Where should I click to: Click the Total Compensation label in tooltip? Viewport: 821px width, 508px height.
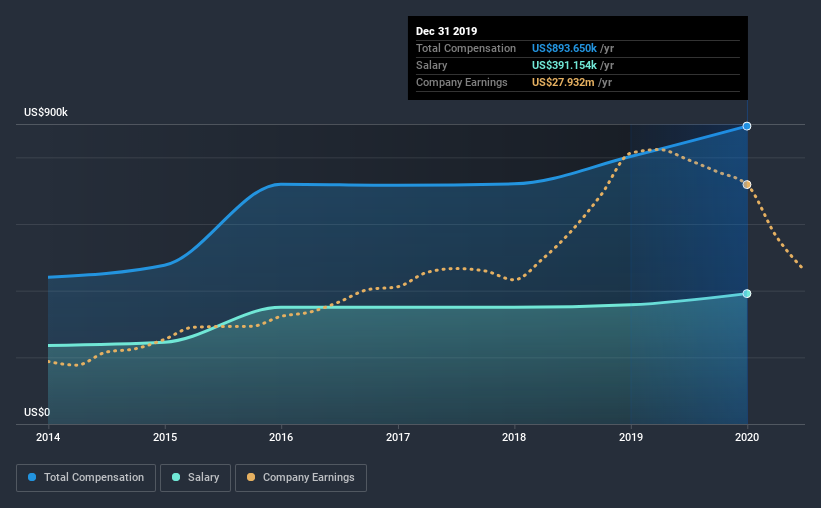point(466,48)
